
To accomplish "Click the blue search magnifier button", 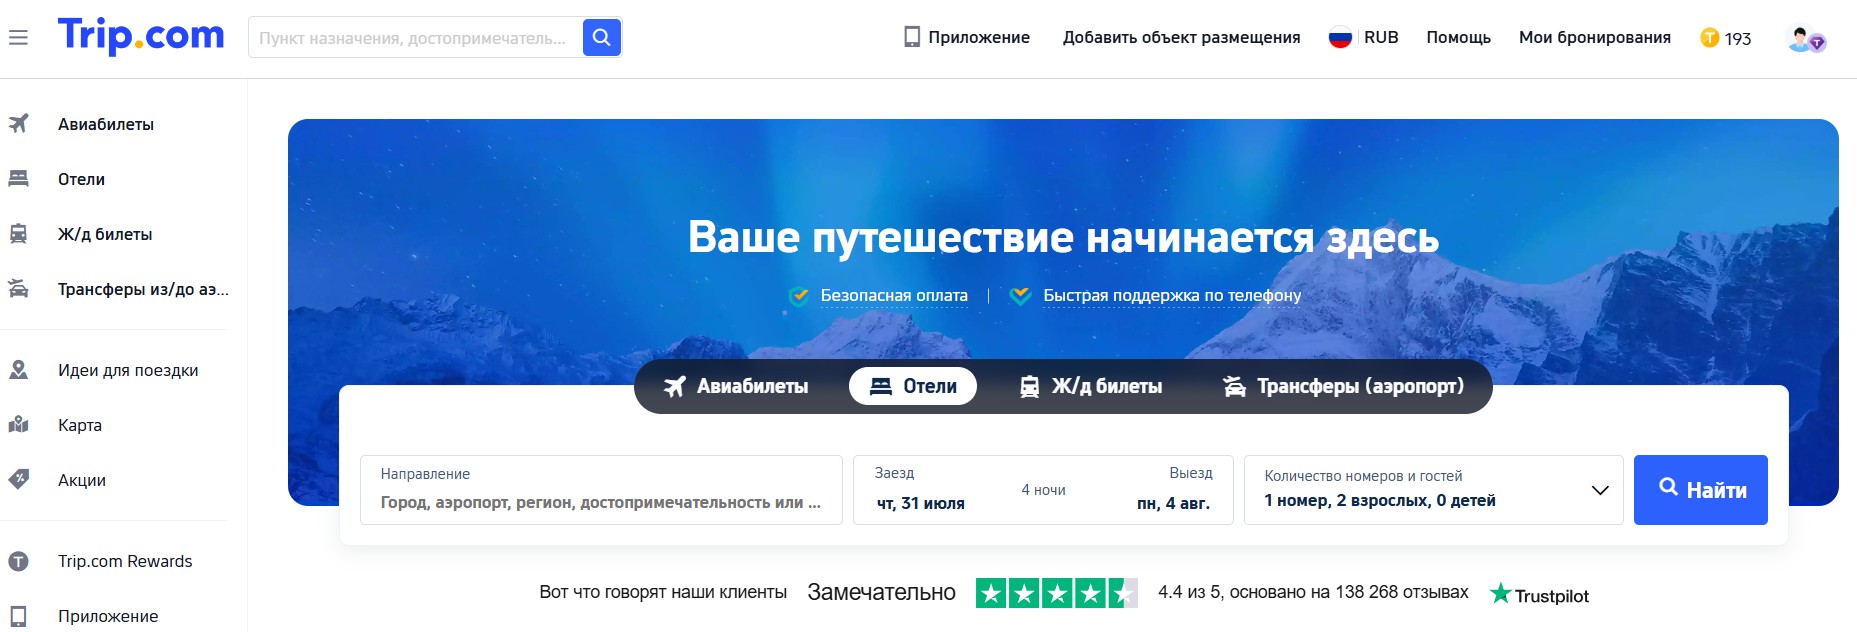I will 601,37.
